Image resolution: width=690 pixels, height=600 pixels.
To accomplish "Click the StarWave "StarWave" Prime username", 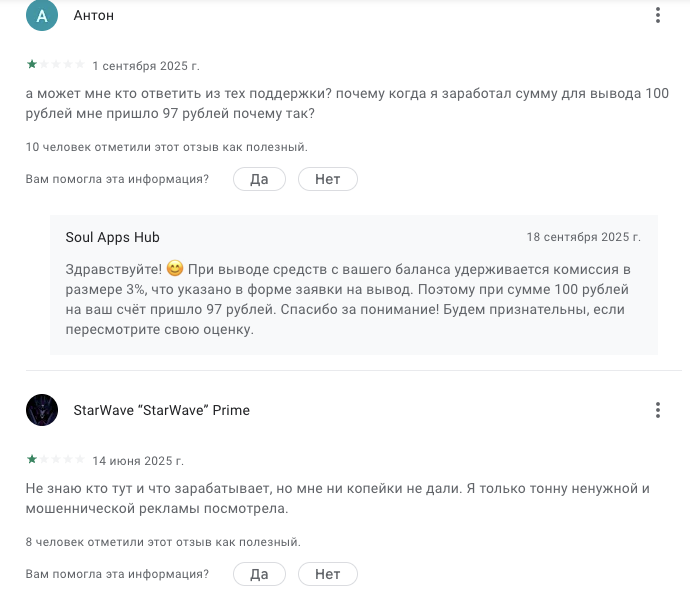I will point(162,410).
